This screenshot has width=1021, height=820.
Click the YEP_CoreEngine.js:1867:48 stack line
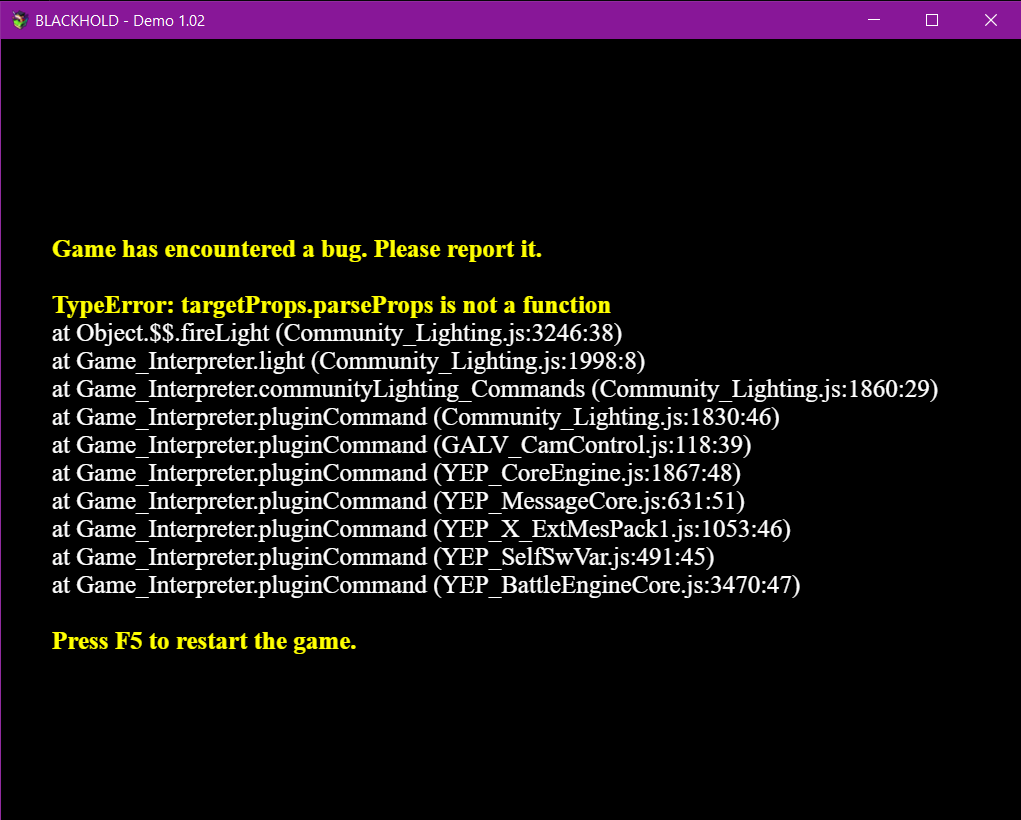click(x=397, y=473)
